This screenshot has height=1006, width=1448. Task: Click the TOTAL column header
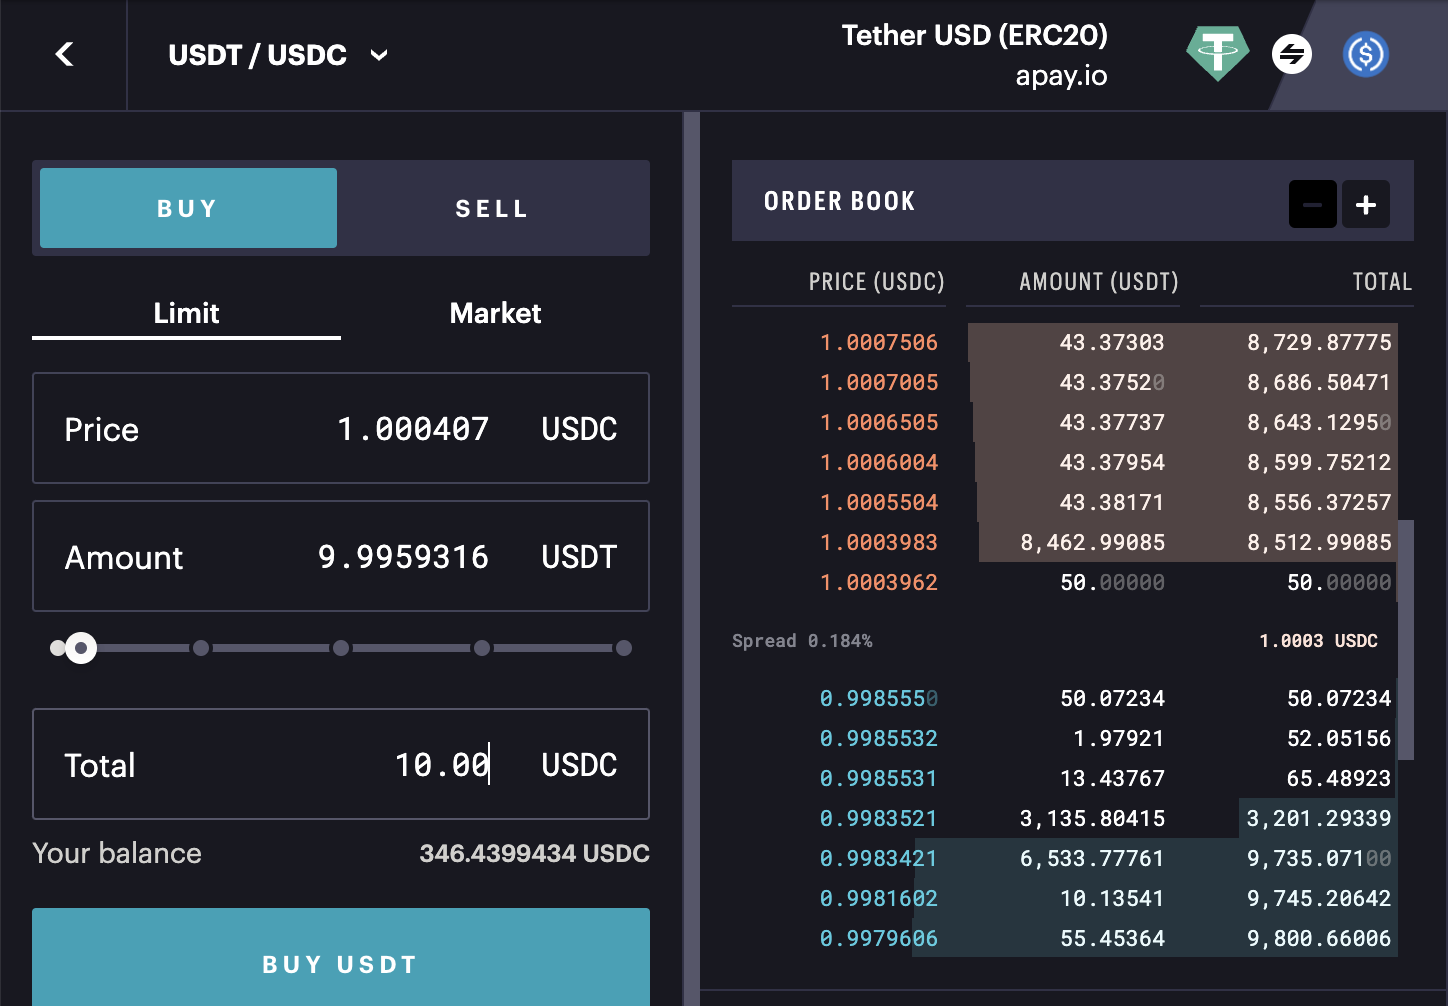coord(1382,282)
